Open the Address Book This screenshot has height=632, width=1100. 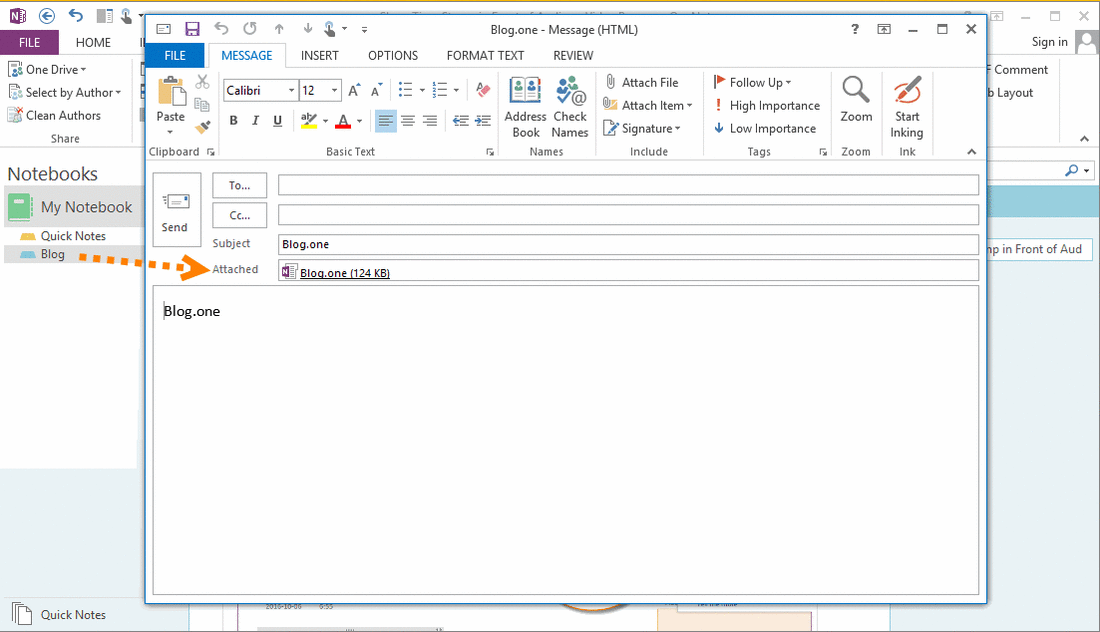(x=525, y=107)
